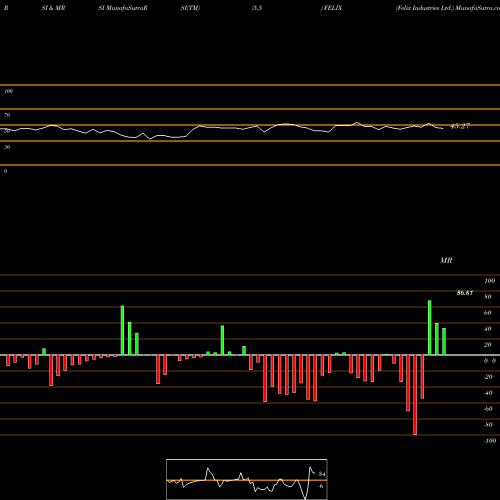Screen dimensions: 500x500
Task: Click the '34' label in the mini chart
Action: [x=322, y=474]
